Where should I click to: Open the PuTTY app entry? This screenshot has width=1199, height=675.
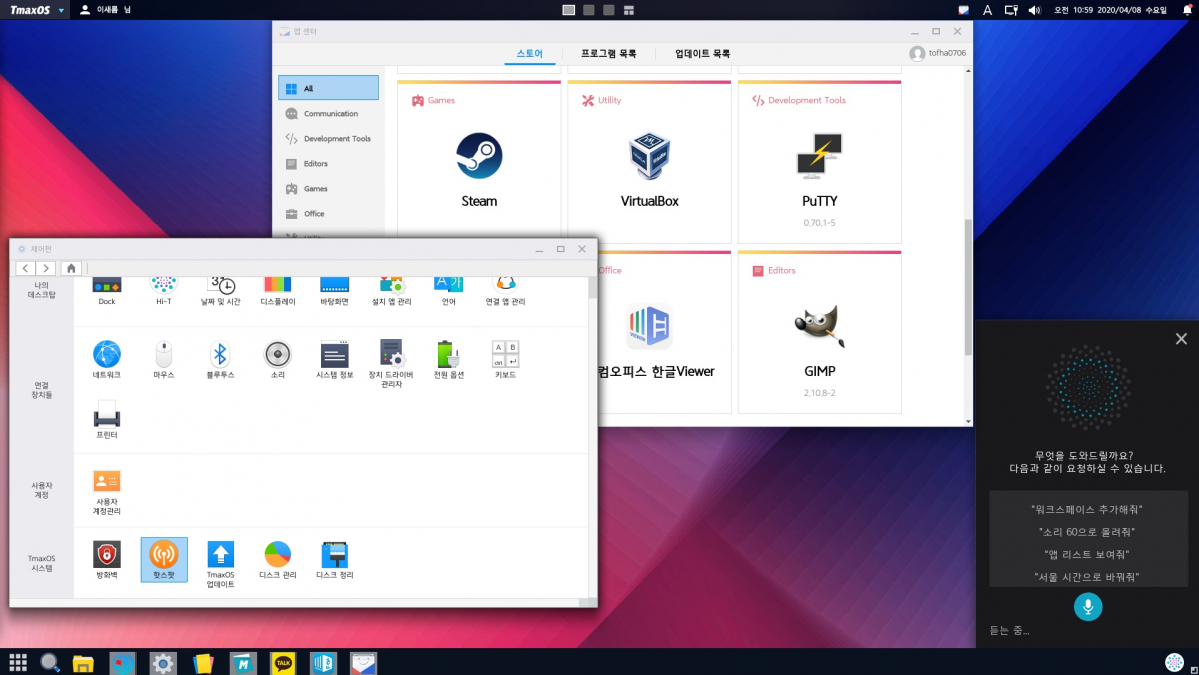[x=819, y=157]
